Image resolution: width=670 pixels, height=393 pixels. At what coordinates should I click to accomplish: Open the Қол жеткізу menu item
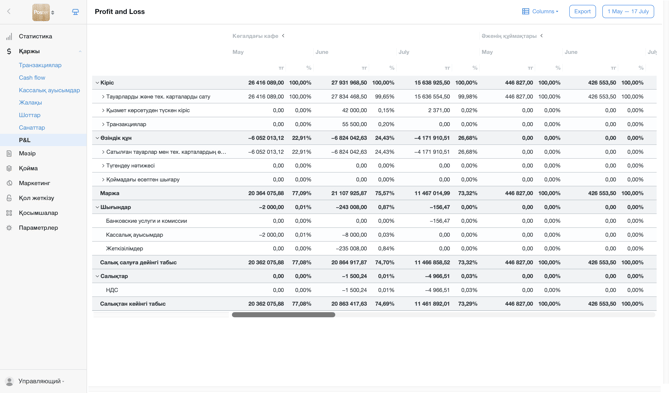36,198
